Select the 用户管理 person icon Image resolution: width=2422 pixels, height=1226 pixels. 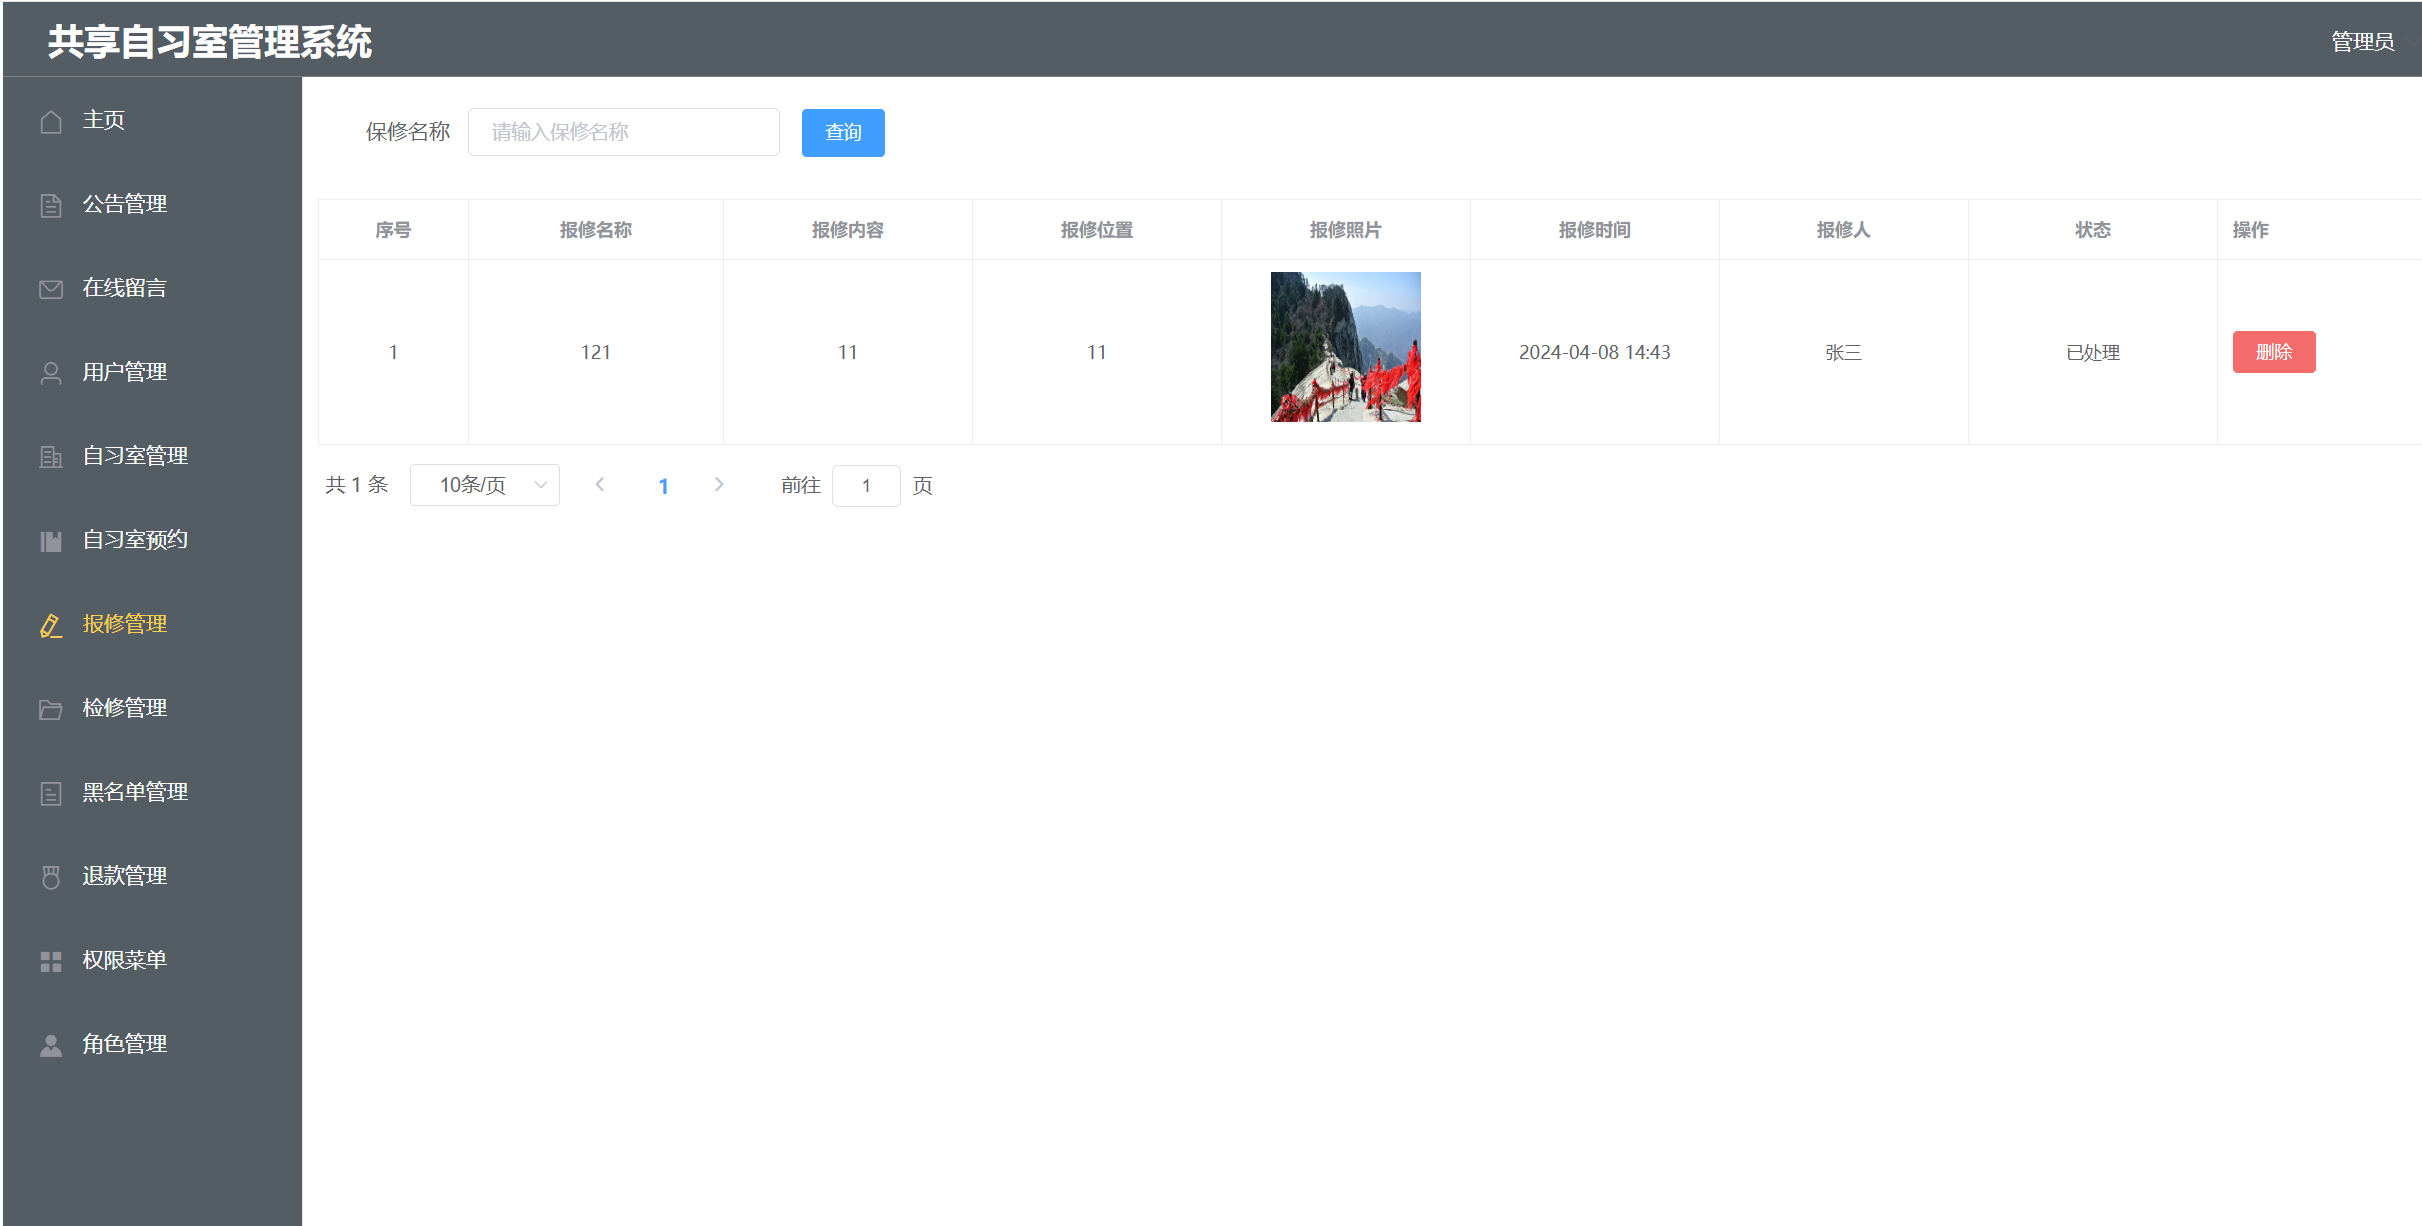pyautogui.click(x=51, y=372)
